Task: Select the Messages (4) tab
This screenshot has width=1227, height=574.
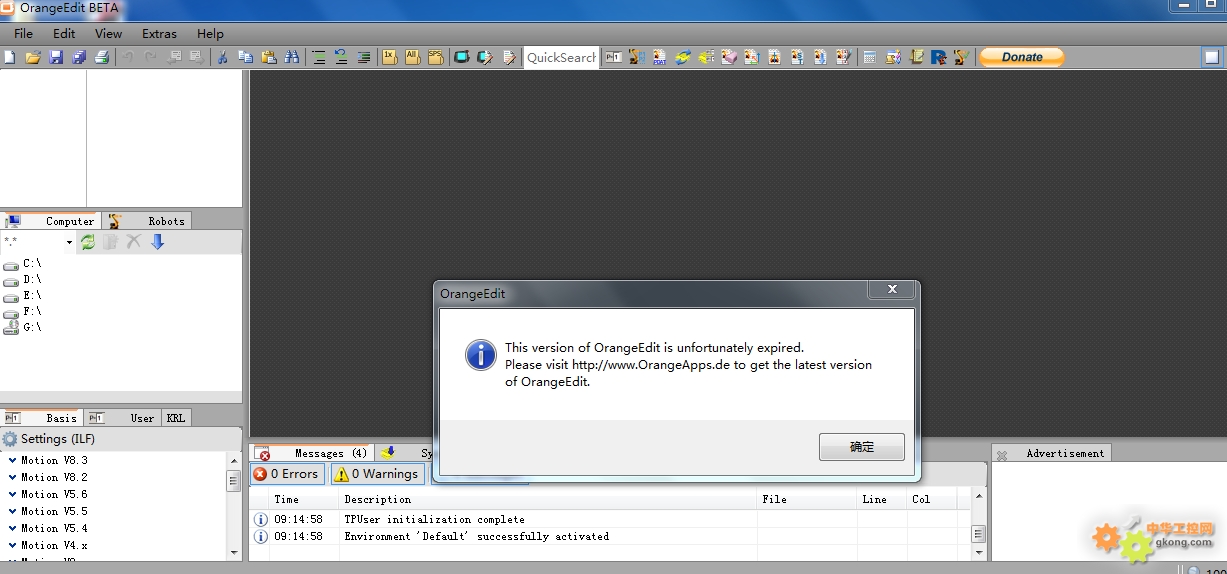Action: pyautogui.click(x=314, y=453)
